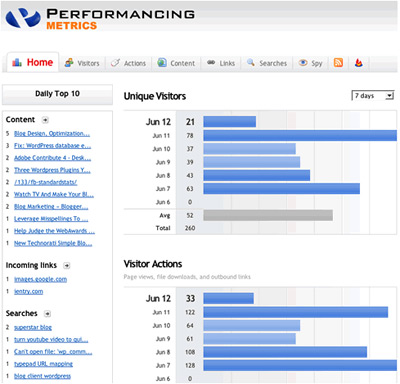
Task: Open blog client wordpress search link
Action: (42, 376)
